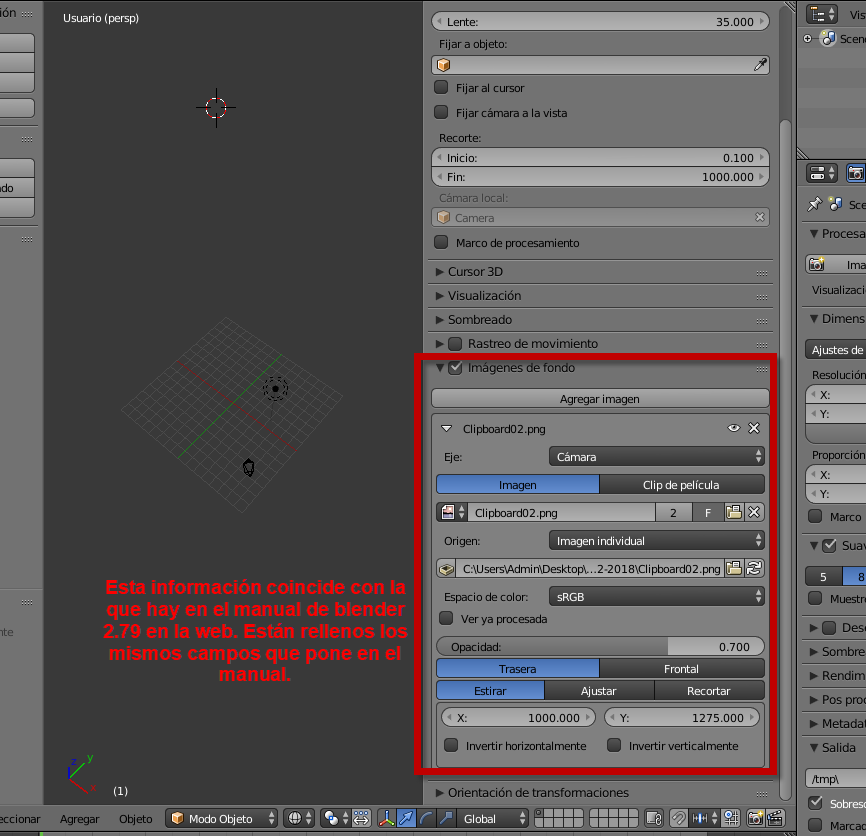866x836 pixels.
Task: Click the image user count 2
Action: [673, 513]
